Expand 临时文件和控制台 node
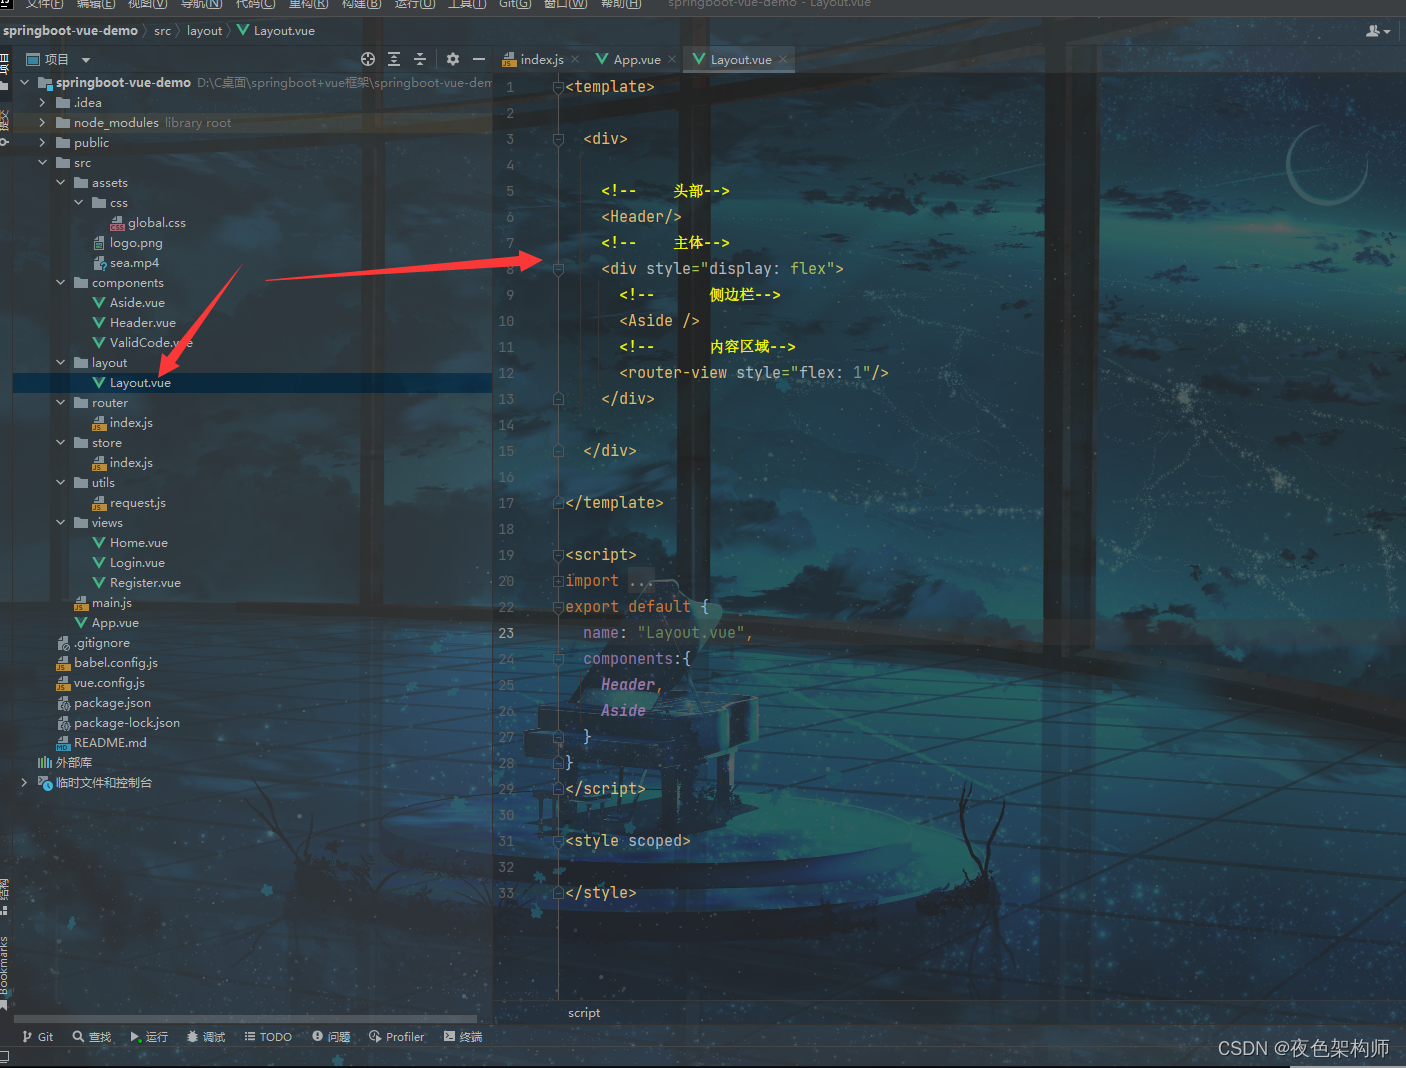 click(x=25, y=783)
